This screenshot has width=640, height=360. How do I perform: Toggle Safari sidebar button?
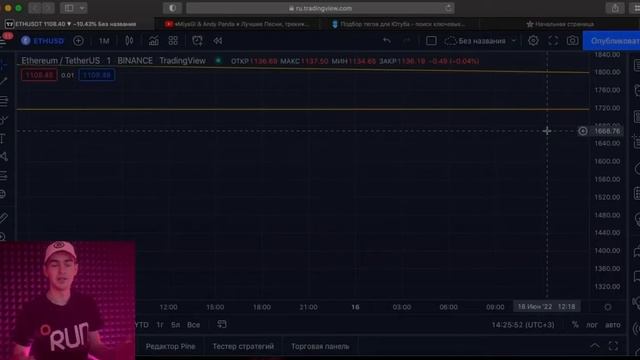pyautogui.click(x=69, y=8)
